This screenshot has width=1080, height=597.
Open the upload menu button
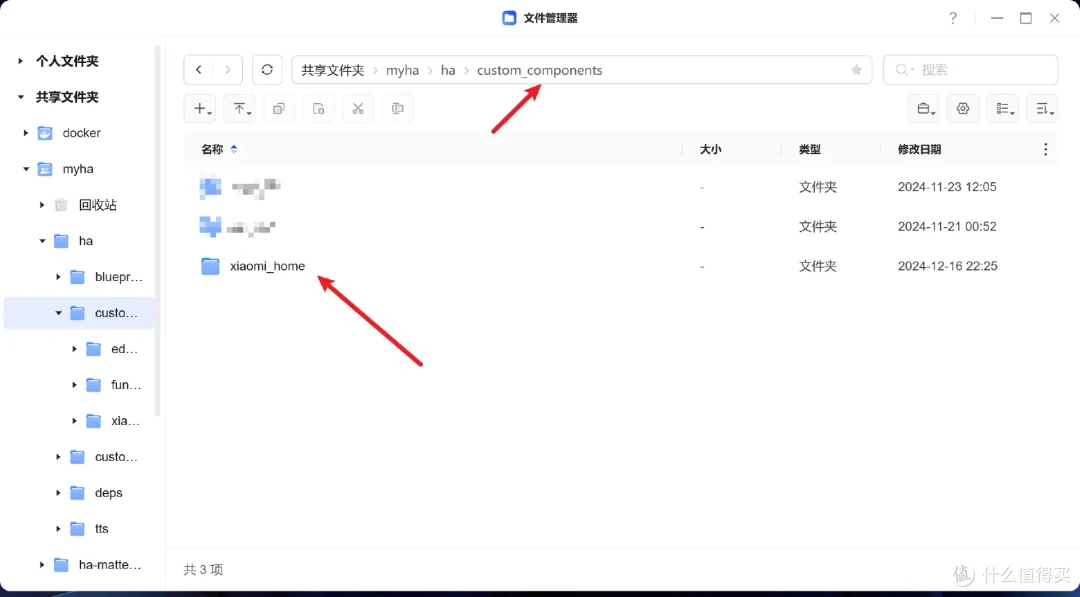click(x=242, y=109)
